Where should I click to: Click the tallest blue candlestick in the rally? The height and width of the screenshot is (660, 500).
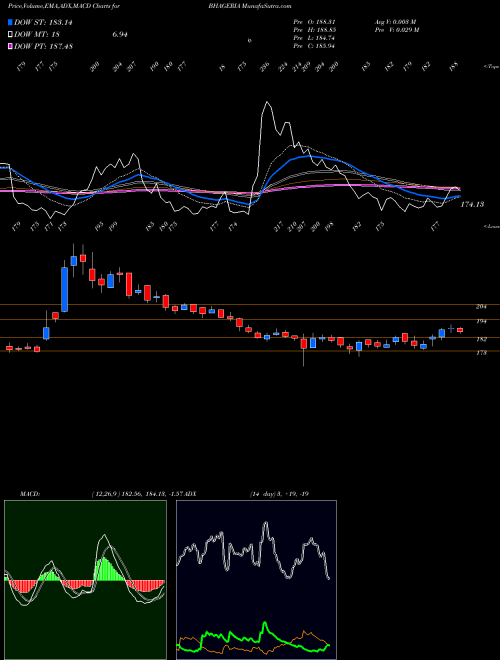coord(64,289)
